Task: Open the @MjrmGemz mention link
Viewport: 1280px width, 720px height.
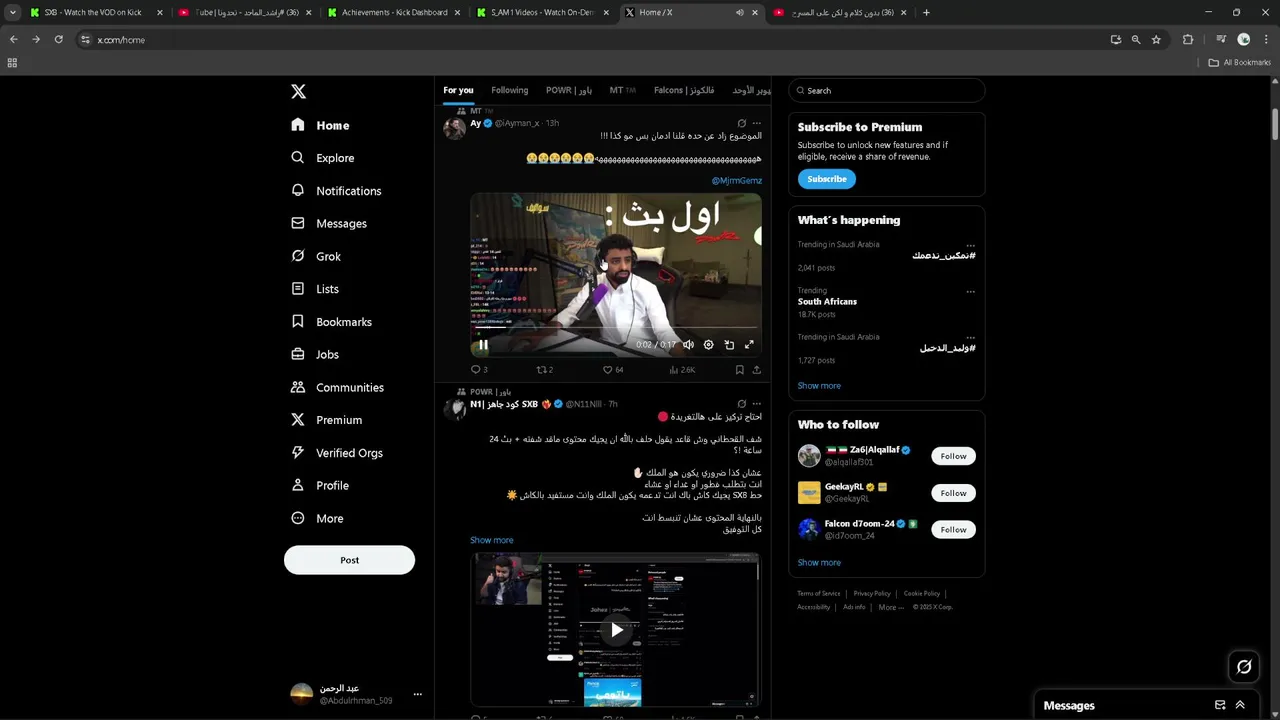Action: click(x=737, y=181)
